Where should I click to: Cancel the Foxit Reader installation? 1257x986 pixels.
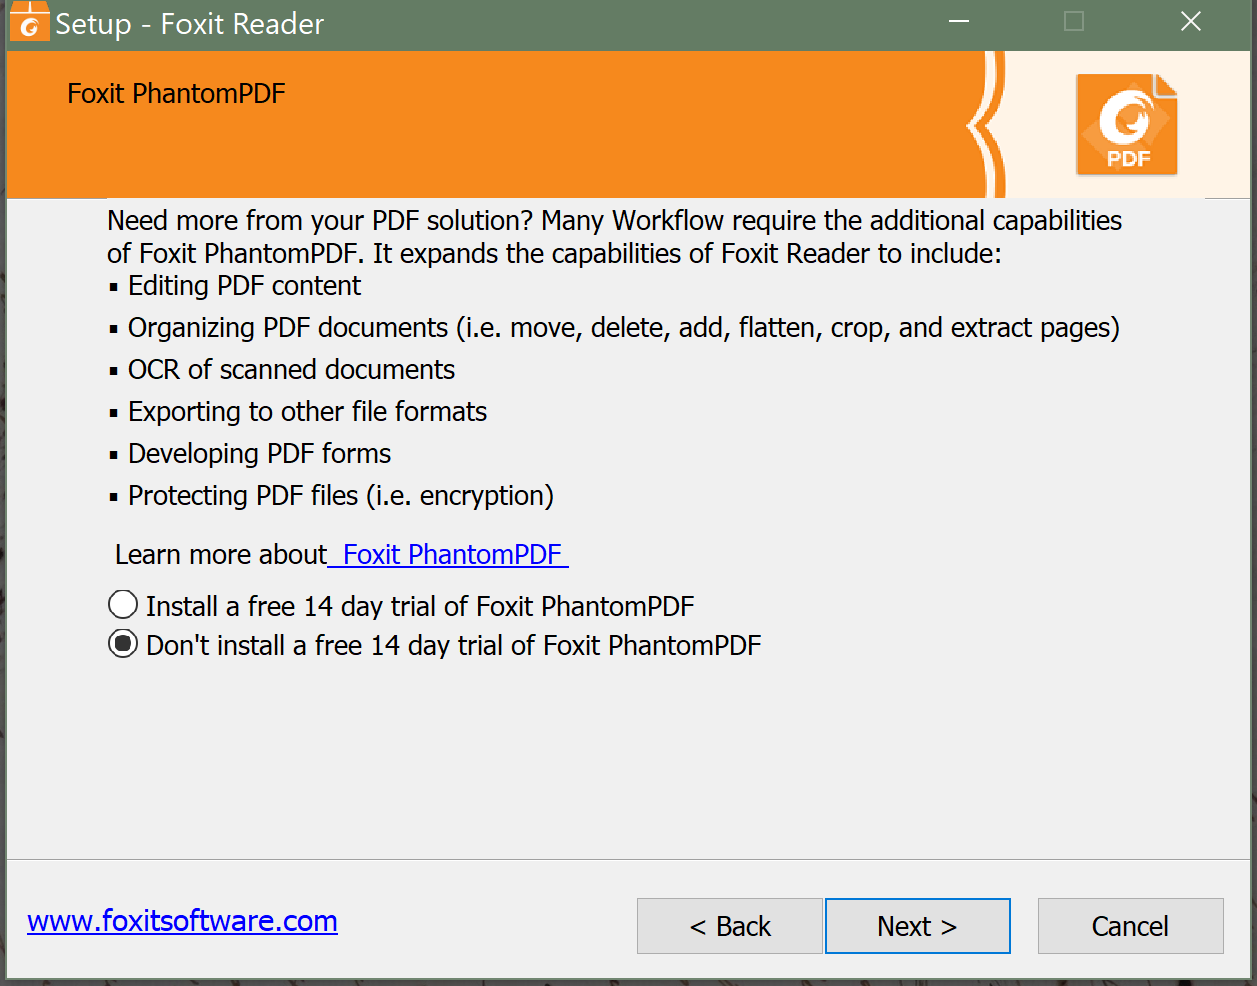tap(1130, 926)
